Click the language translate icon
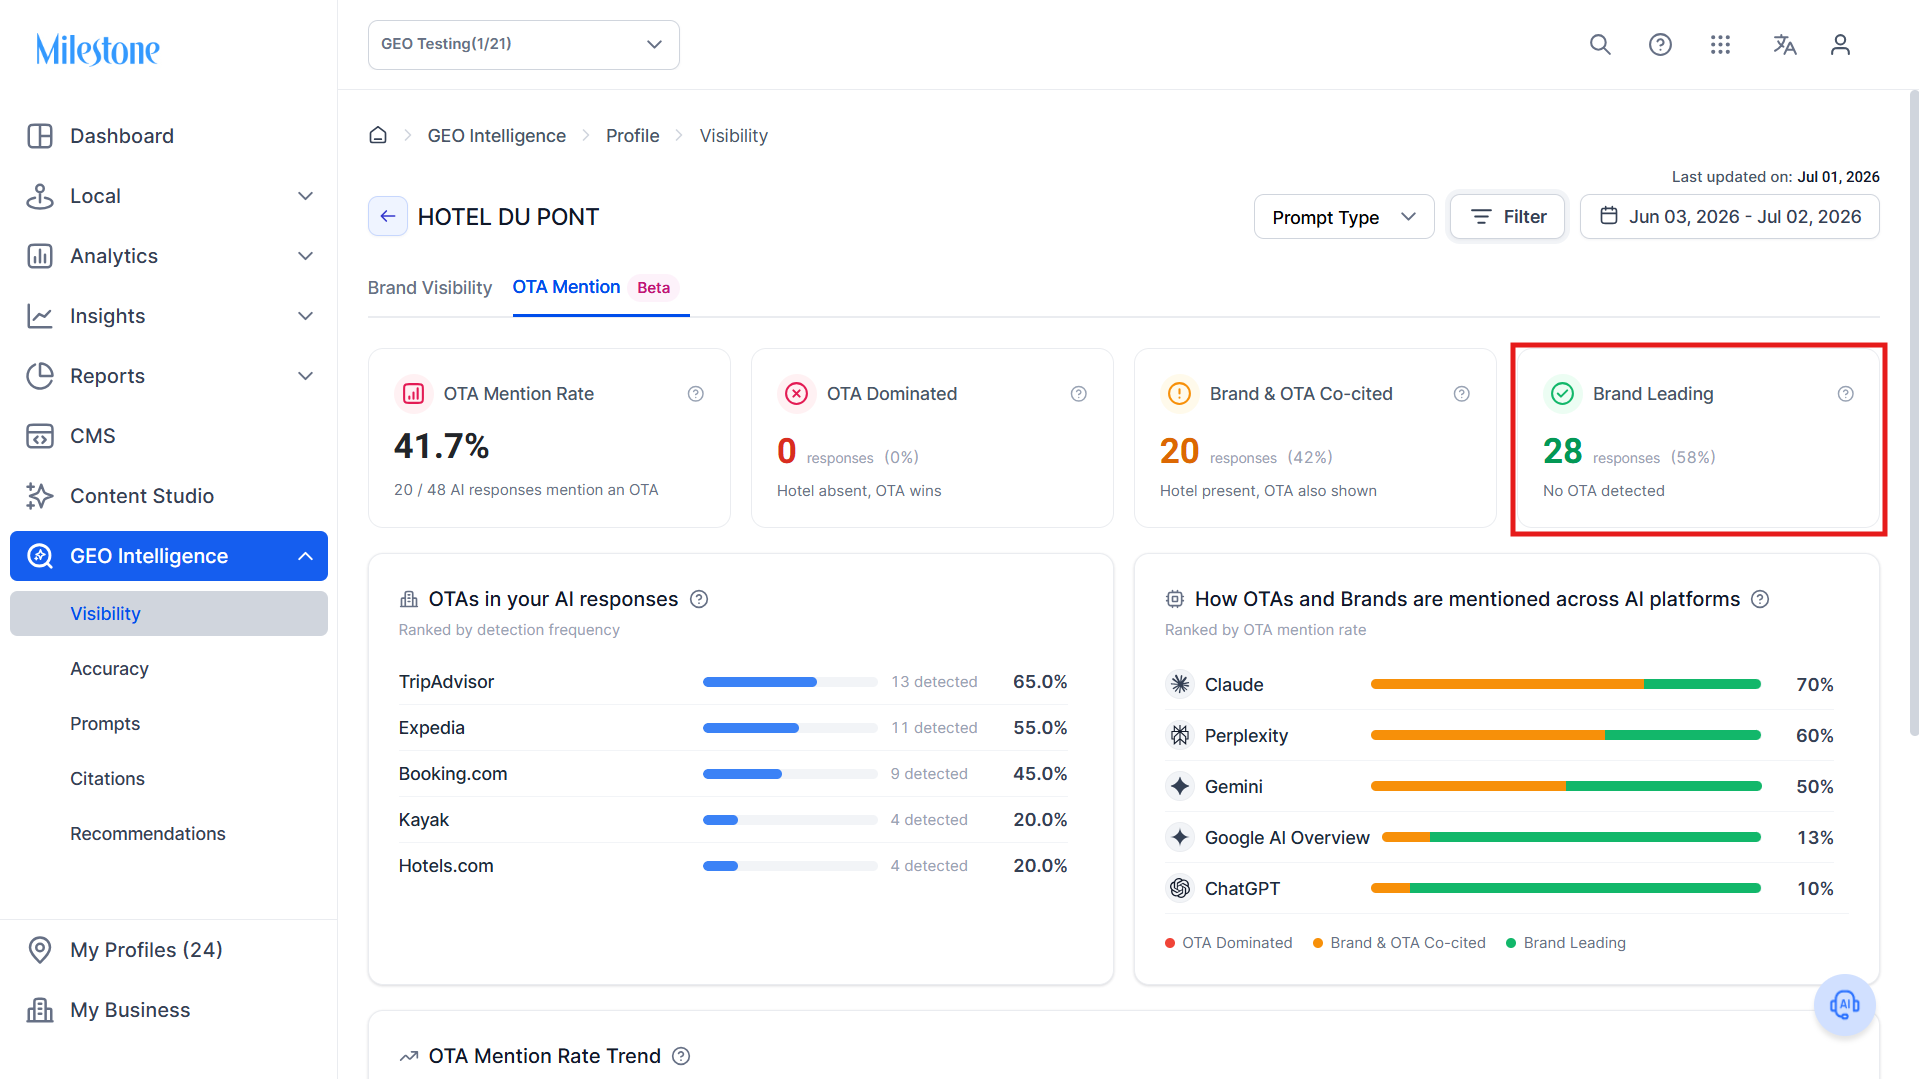 1784,45
